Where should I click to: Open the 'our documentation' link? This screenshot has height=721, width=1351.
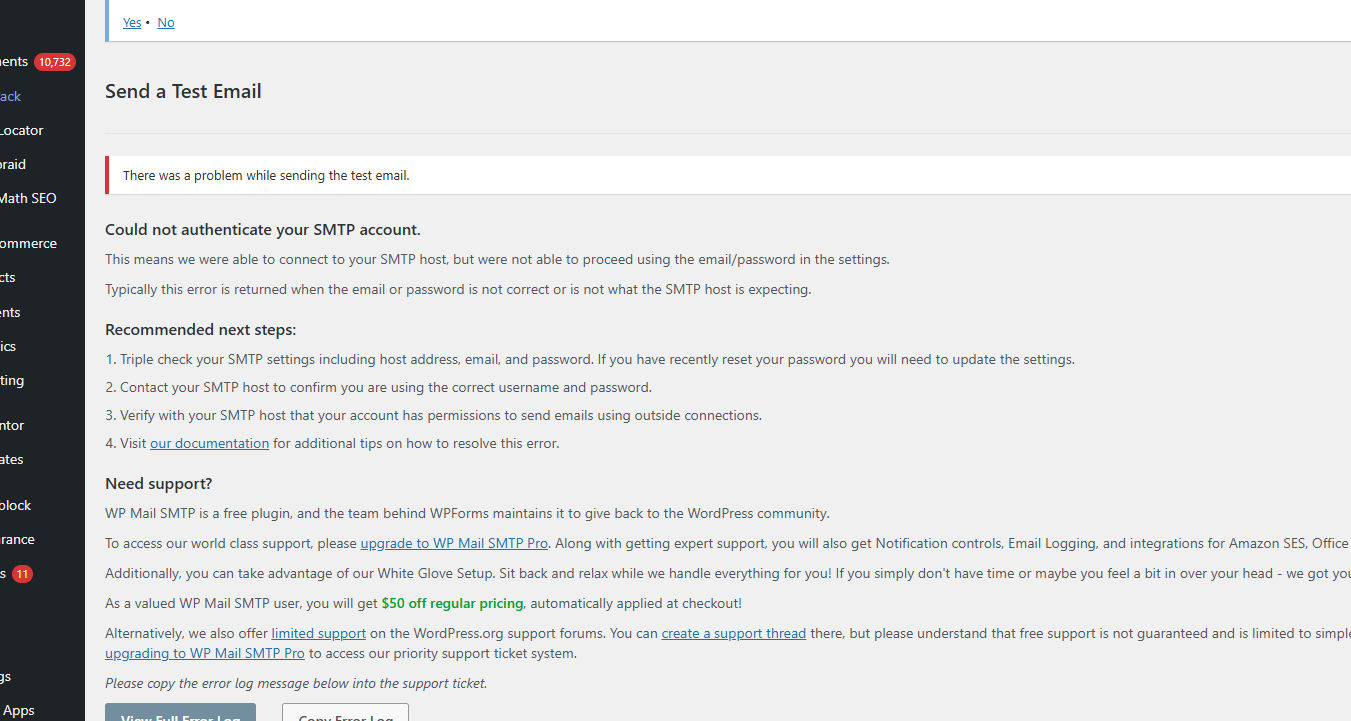(x=209, y=443)
